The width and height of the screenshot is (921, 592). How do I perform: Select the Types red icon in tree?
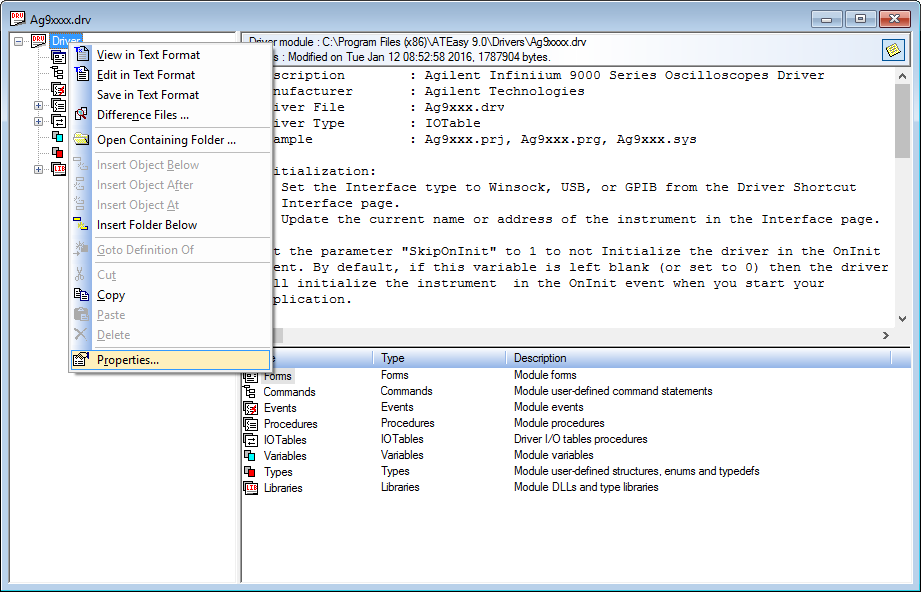(58, 153)
